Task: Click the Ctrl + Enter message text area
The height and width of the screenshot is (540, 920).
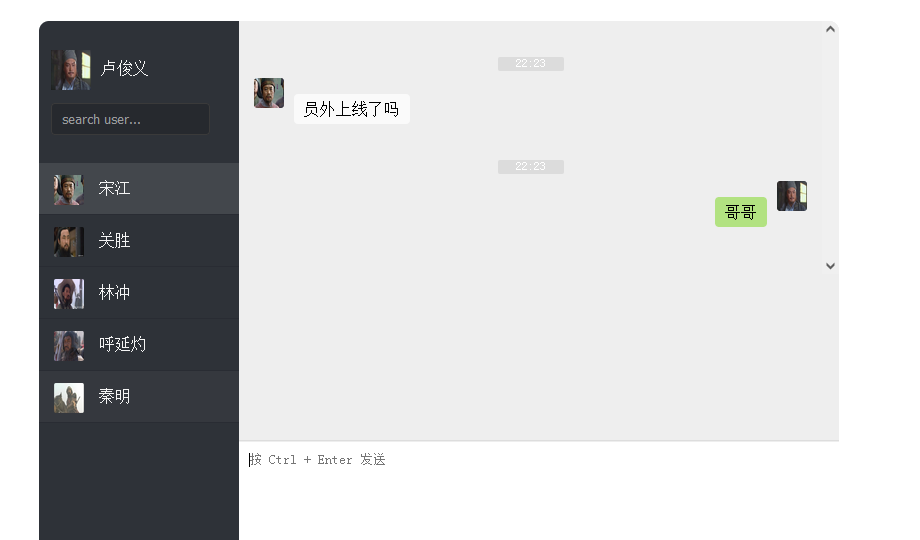Action: [539, 491]
